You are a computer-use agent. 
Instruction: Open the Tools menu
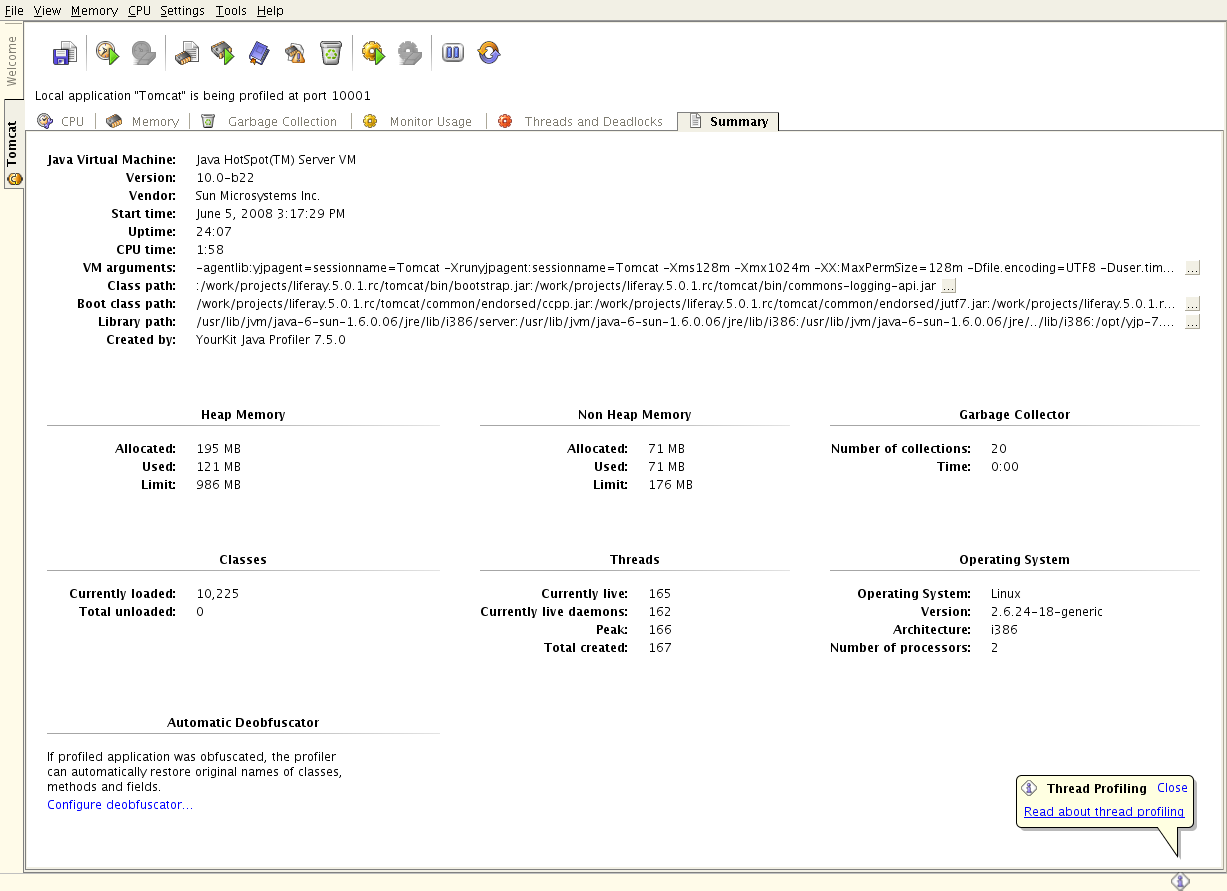[x=231, y=10]
